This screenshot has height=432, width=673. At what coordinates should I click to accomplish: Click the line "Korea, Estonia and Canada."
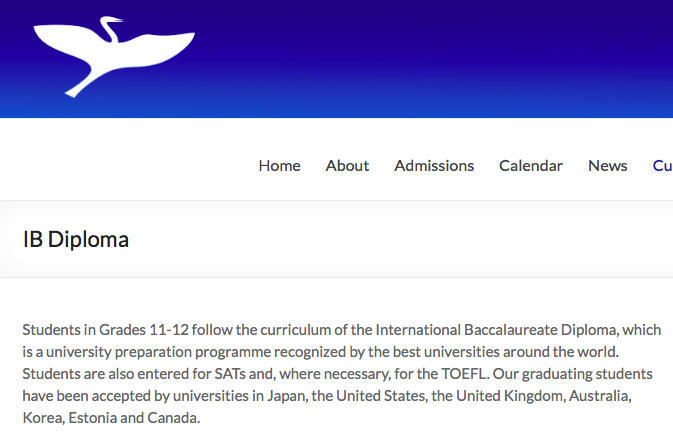[x=111, y=417]
